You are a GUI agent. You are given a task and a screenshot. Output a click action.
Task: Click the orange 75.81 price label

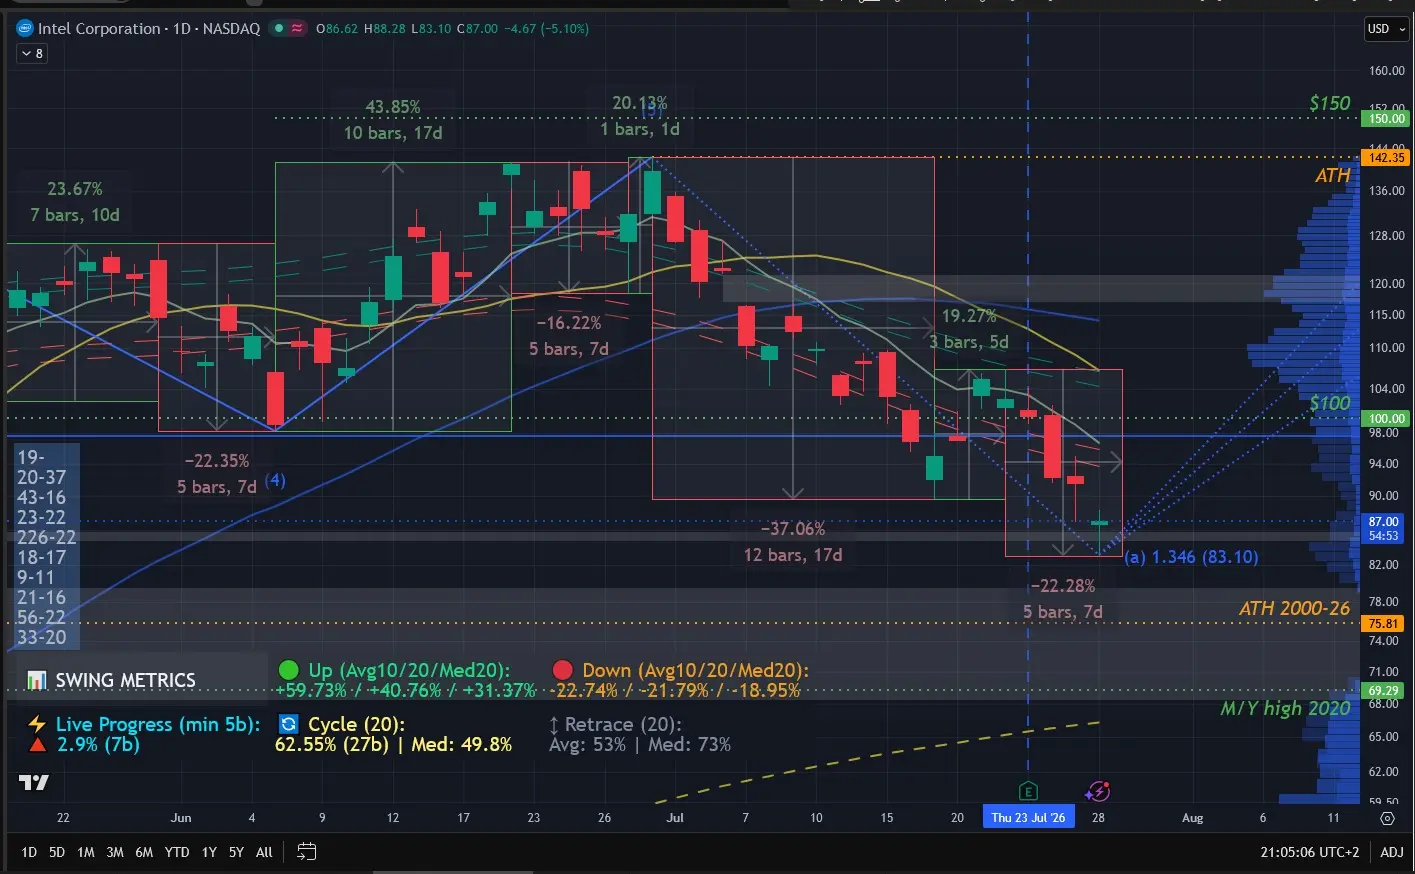[1384, 623]
